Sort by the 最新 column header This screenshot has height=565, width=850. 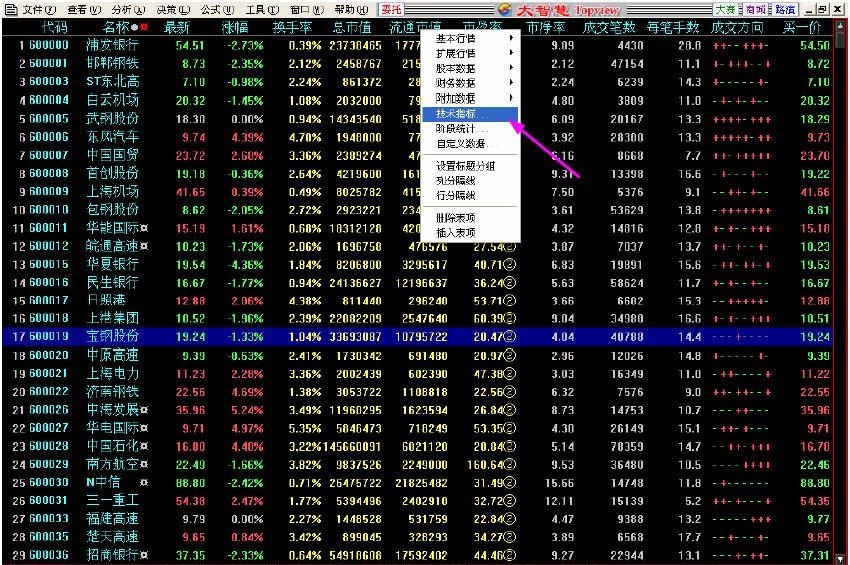(x=177, y=27)
